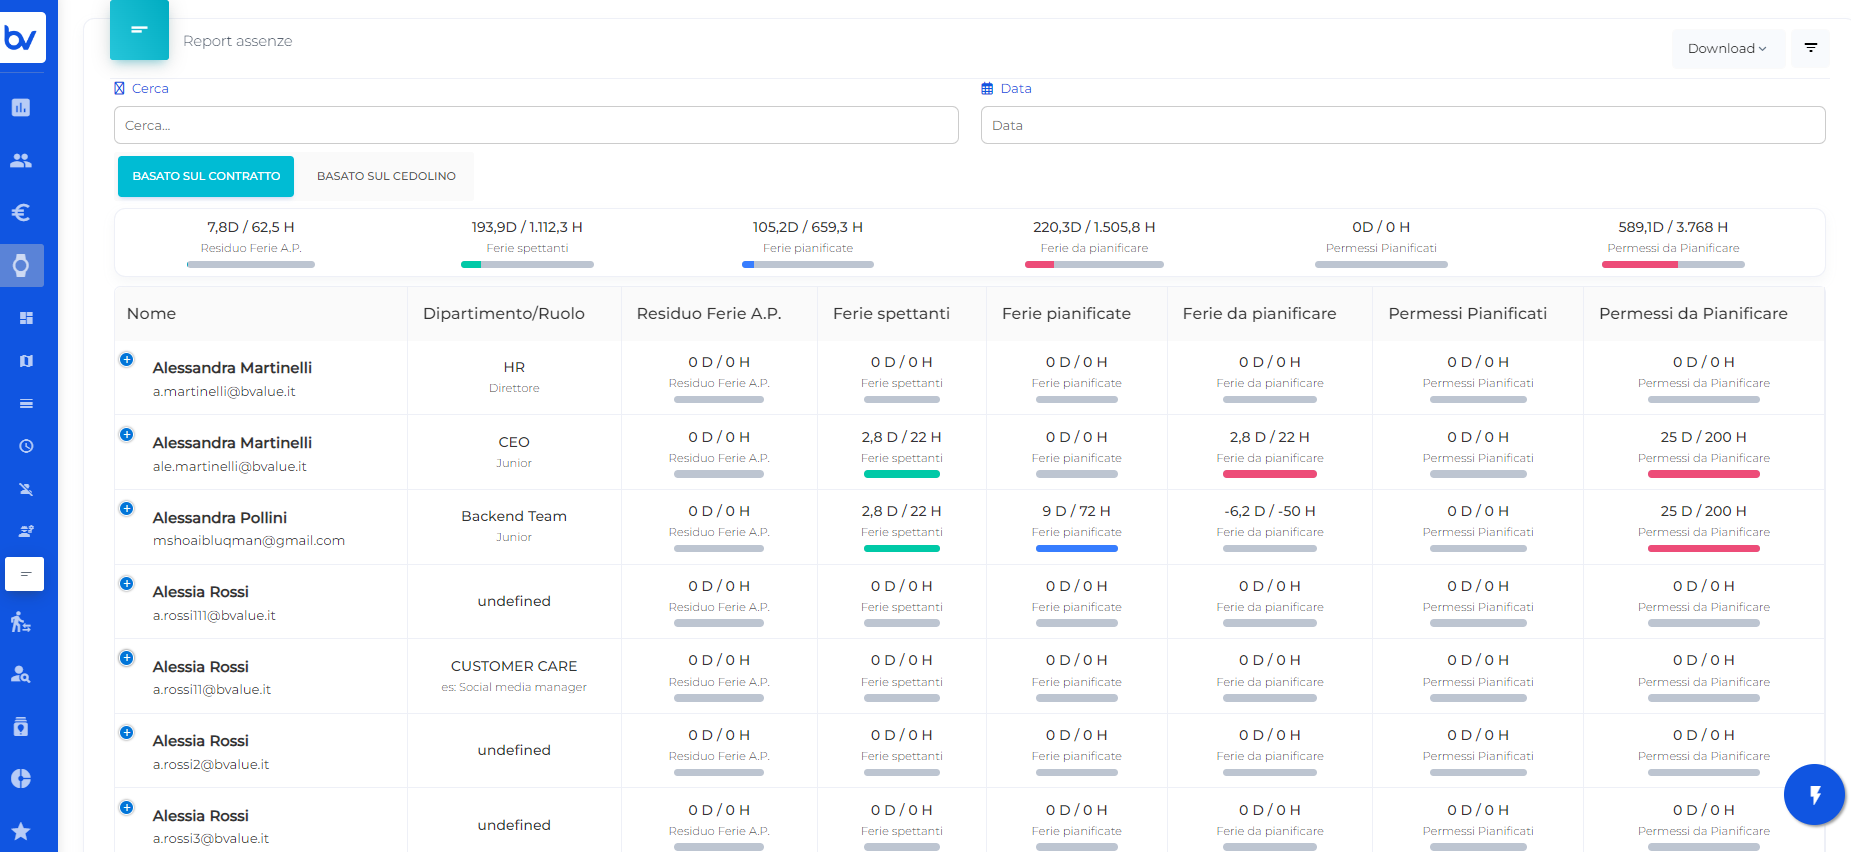The width and height of the screenshot is (1851, 852).
Task: Click the green Ferie spettanti summary progress bar
Action: click(527, 265)
